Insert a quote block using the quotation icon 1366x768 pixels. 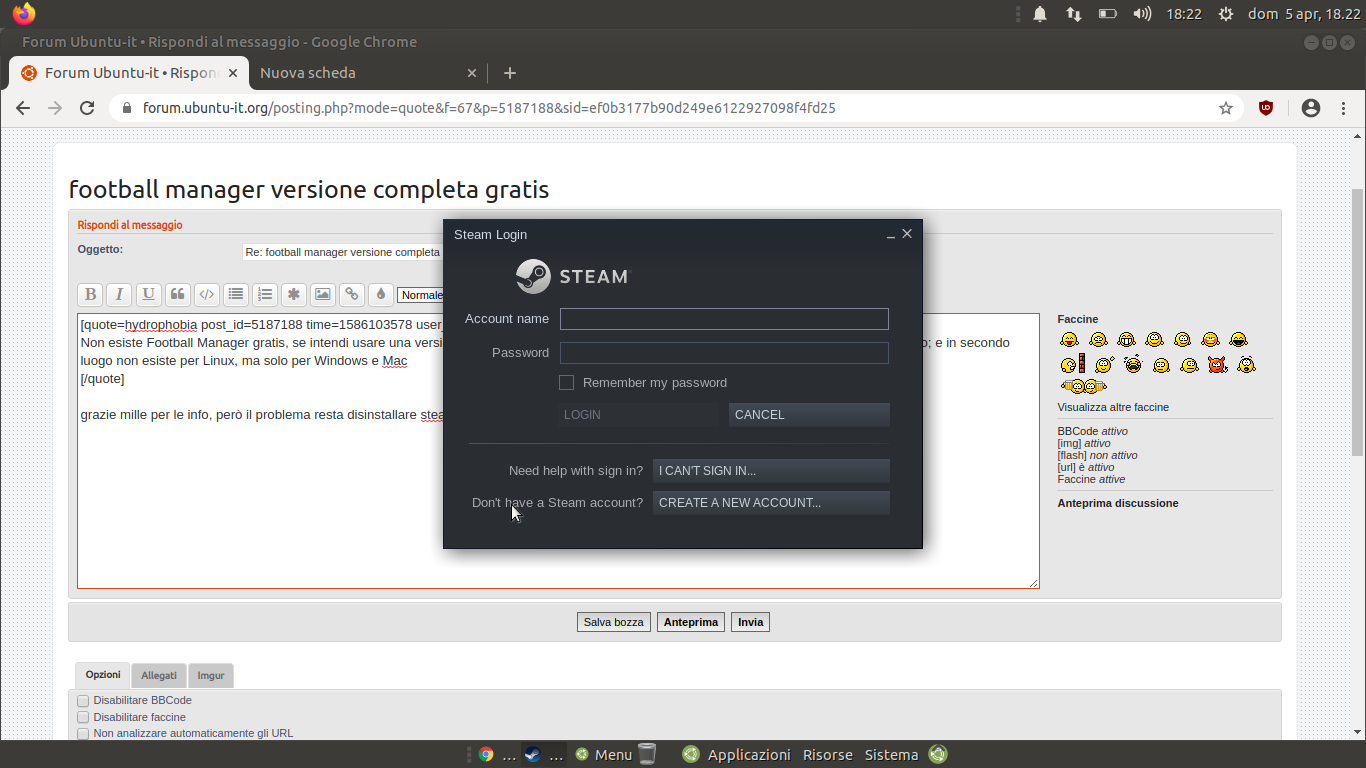[177, 294]
